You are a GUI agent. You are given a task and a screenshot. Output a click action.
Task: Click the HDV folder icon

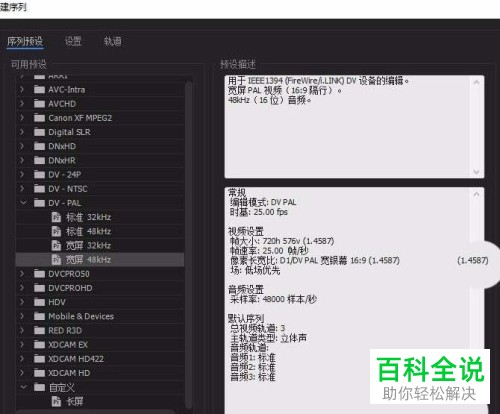[39, 302]
